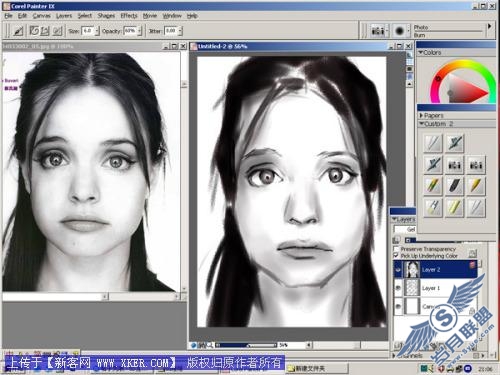Click the zoom slider below Untitled-2 canvas
Screen dimensions: 500x375
[247, 345]
